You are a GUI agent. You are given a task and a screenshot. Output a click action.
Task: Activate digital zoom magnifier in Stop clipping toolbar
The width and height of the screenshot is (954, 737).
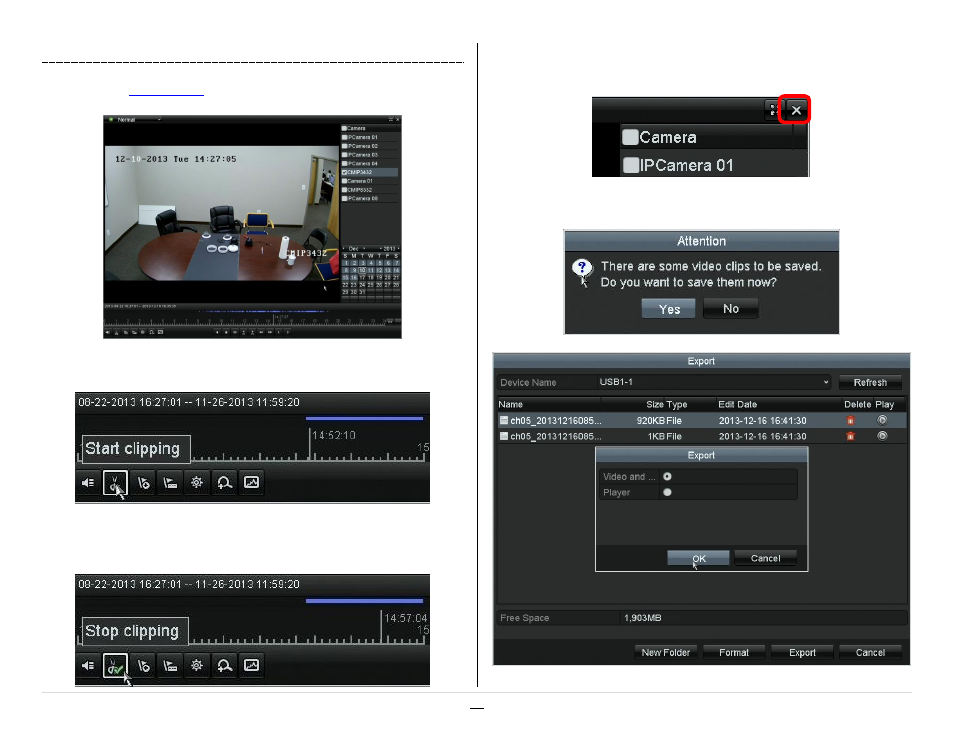tap(224, 665)
